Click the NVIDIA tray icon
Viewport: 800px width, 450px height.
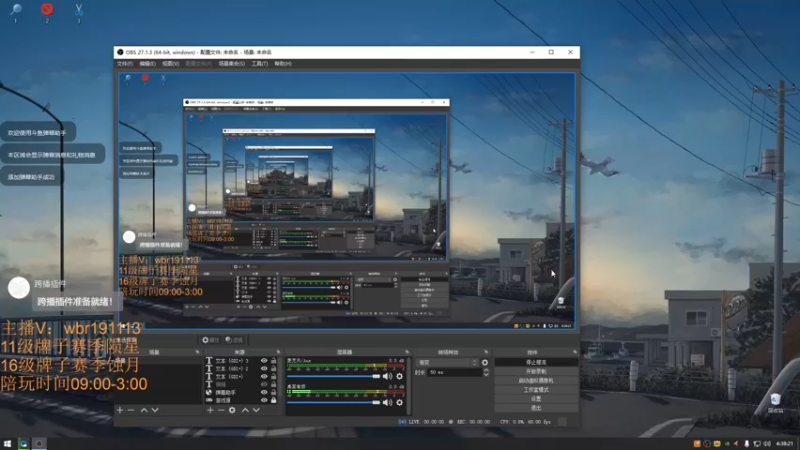727,444
